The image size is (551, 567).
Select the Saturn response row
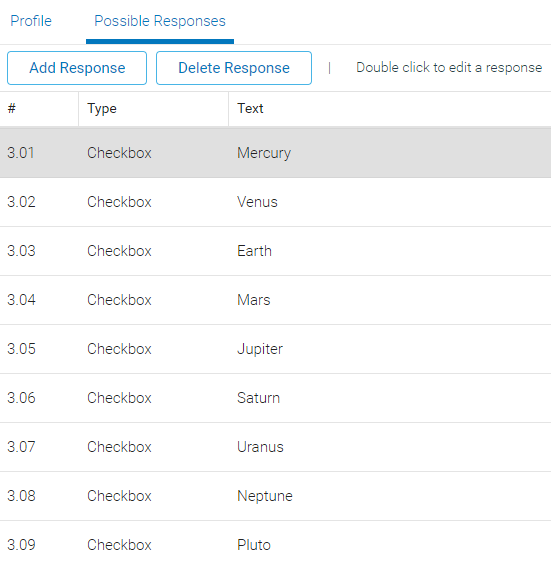(x=276, y=398)
